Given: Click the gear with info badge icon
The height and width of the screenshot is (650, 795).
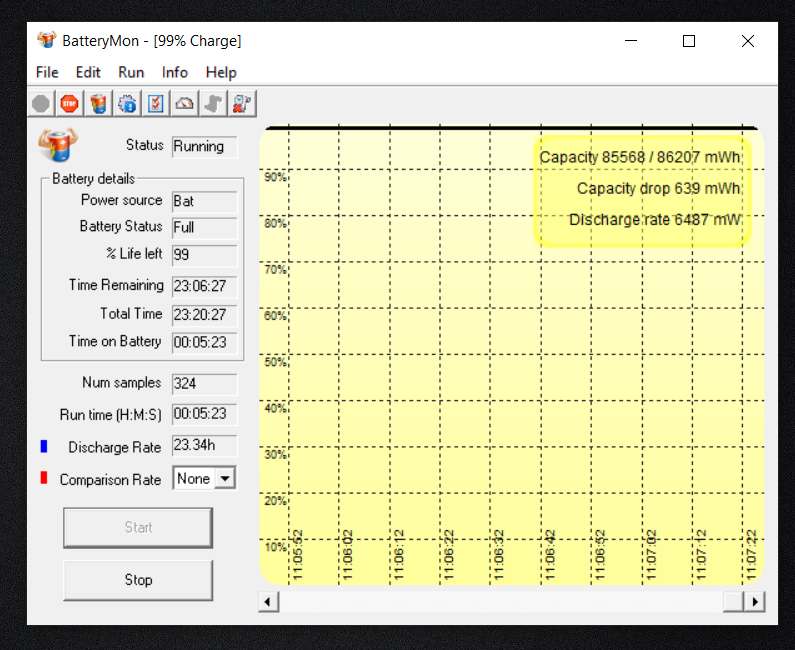Looking at the screenshot, I should [127, 103].
